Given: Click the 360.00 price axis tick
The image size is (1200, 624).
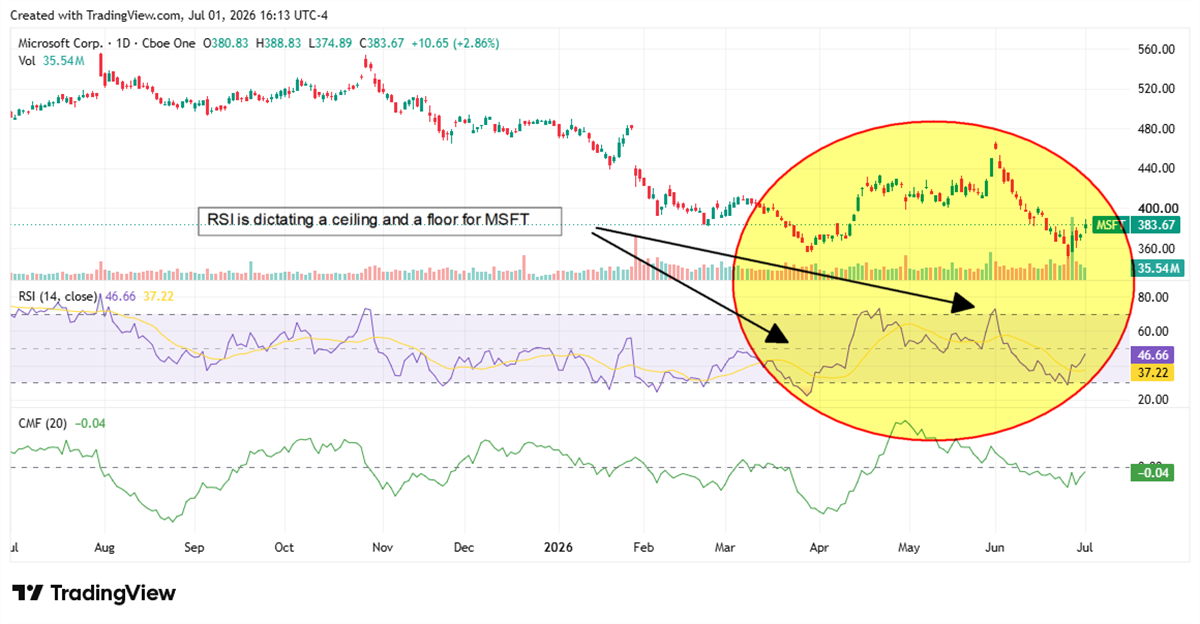Looking at the screenshot, I should click(x=1155, y=249).
